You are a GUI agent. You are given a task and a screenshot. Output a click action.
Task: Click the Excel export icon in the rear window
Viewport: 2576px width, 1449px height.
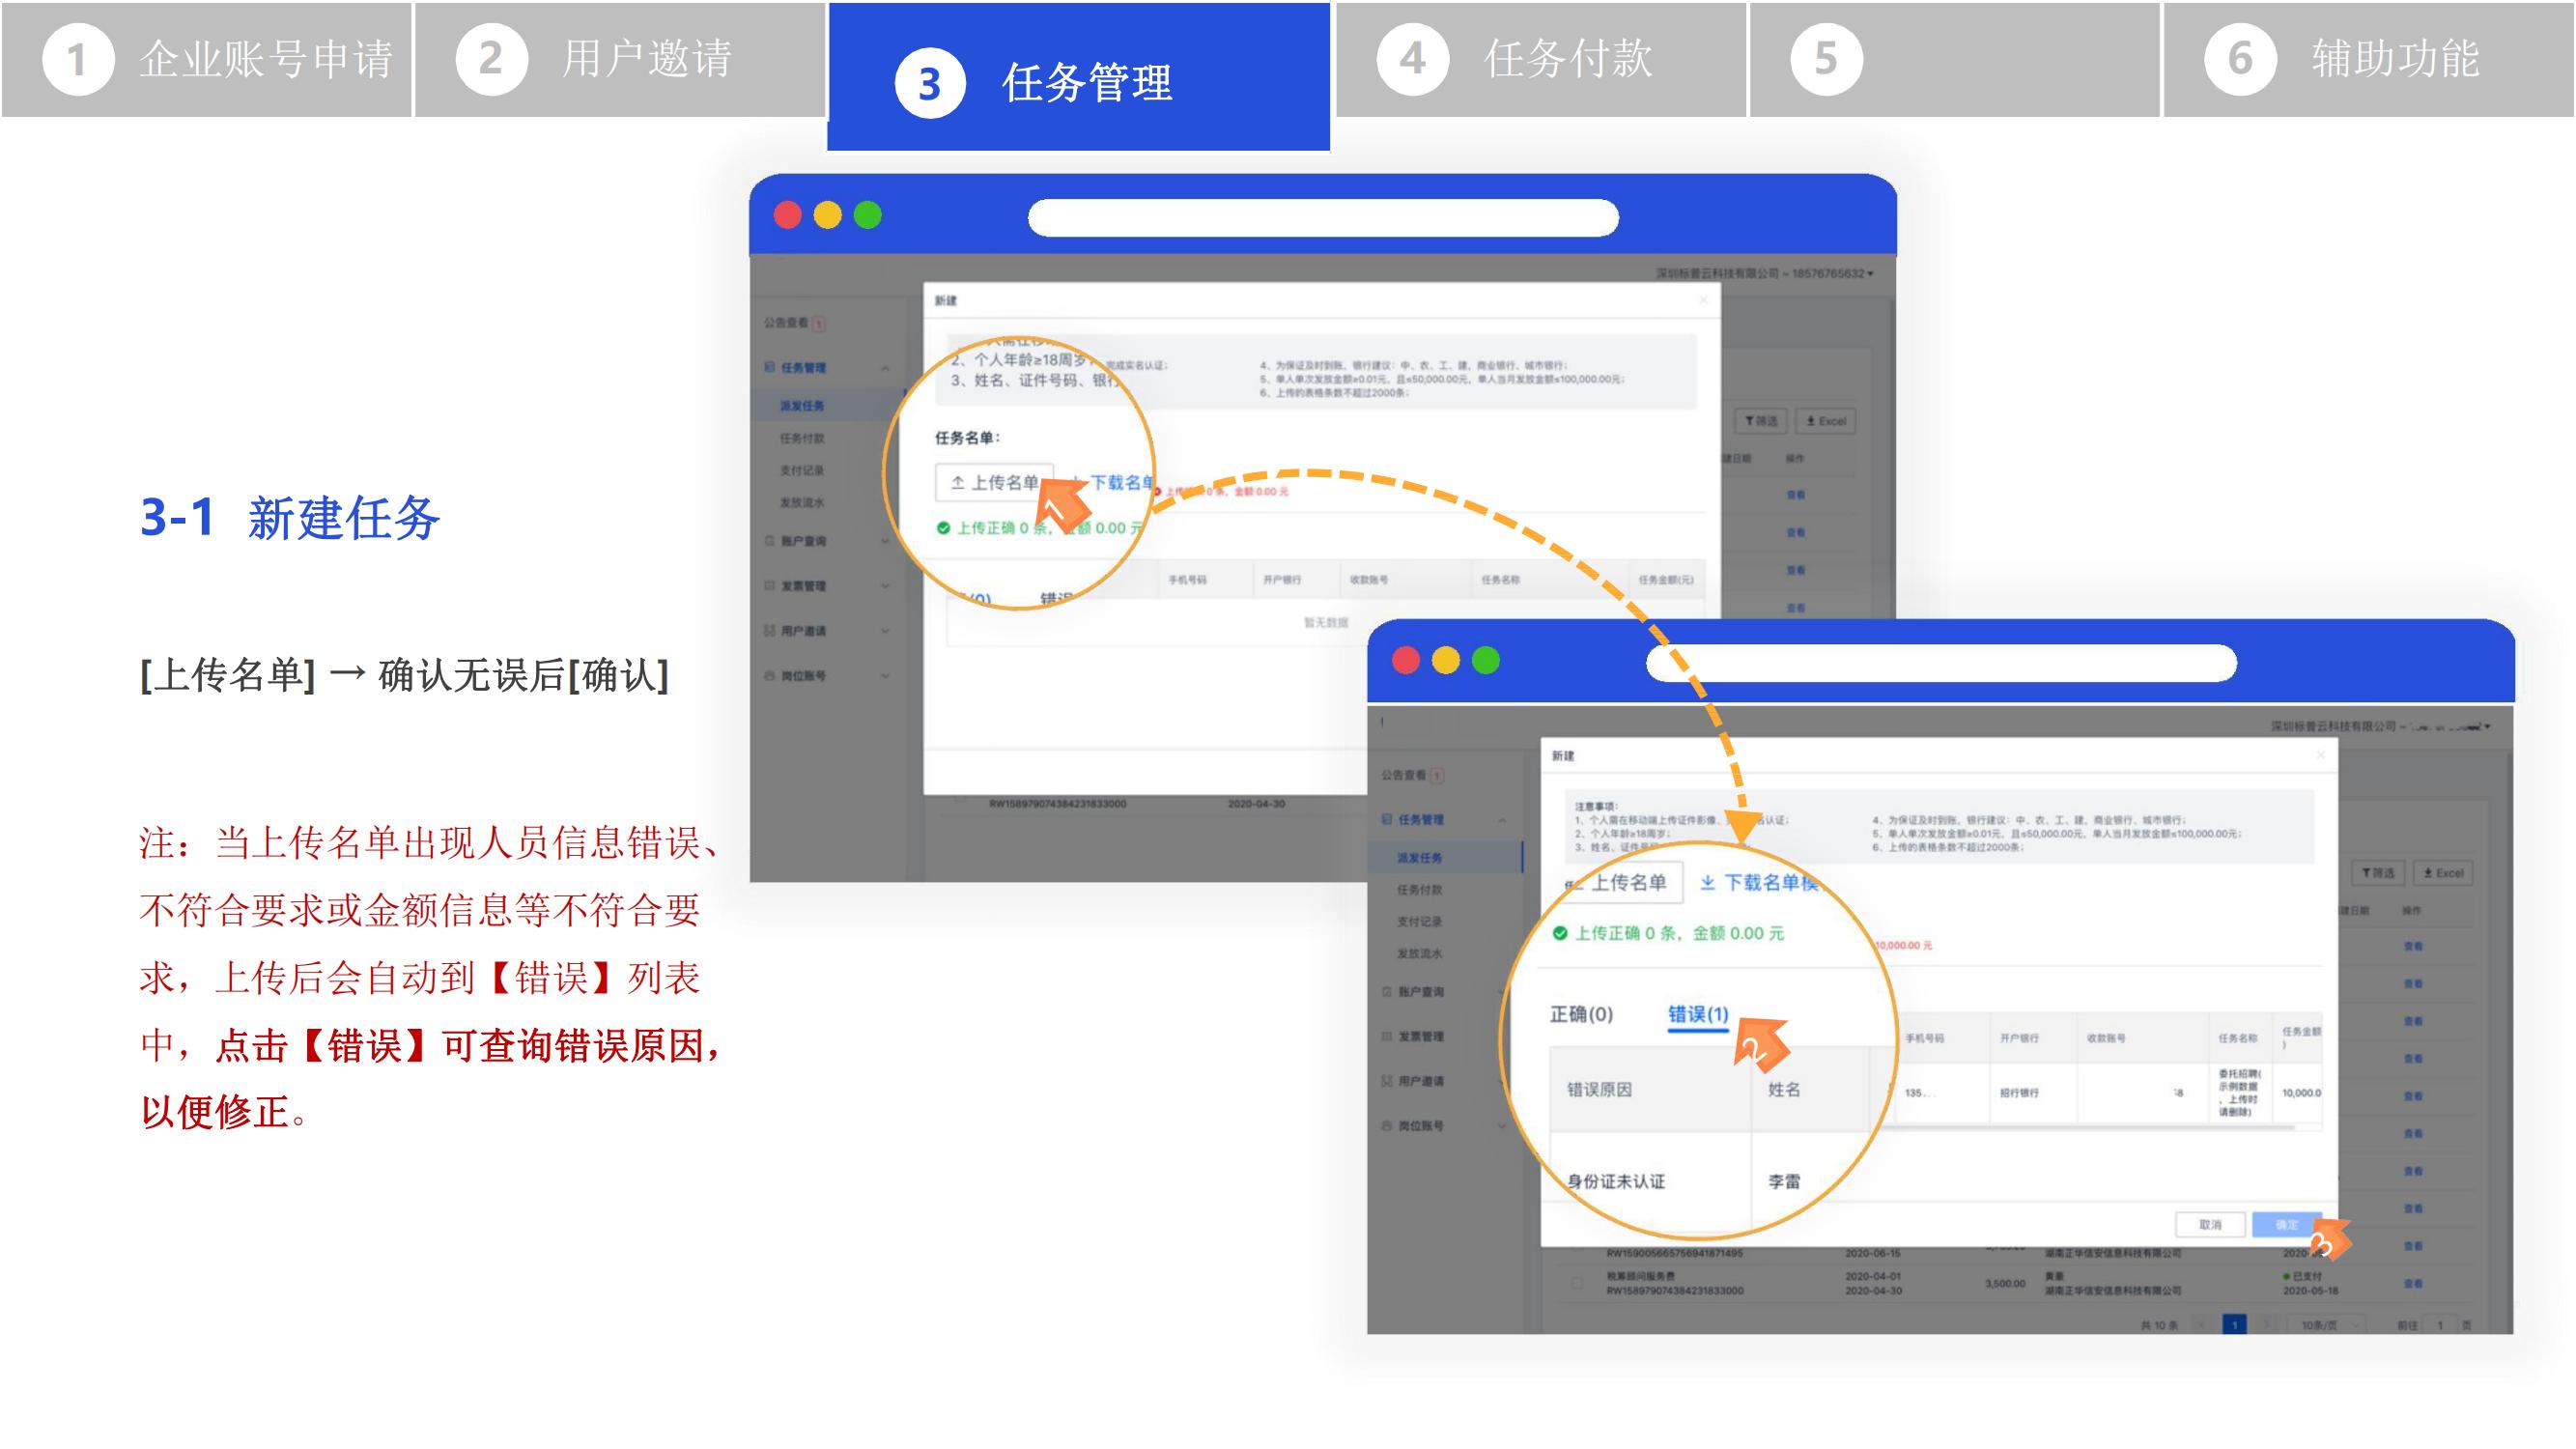point(1811,421)
